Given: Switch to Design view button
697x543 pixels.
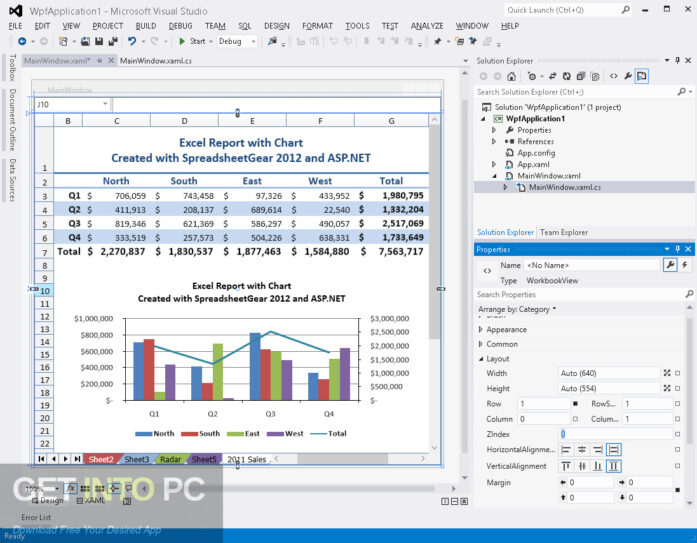Looking at the screenshot, I should point(48,501).
